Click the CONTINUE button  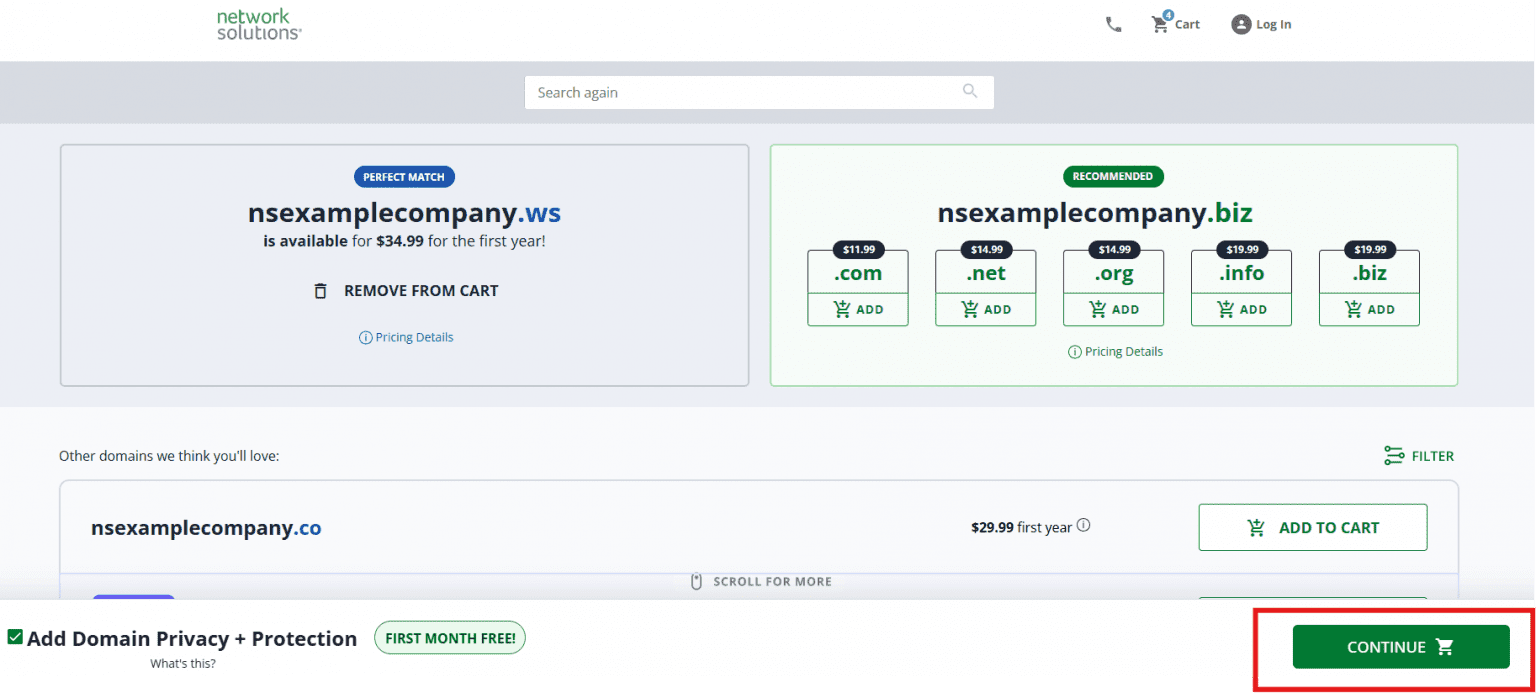pyautogui.click(x=1400, y=646)
